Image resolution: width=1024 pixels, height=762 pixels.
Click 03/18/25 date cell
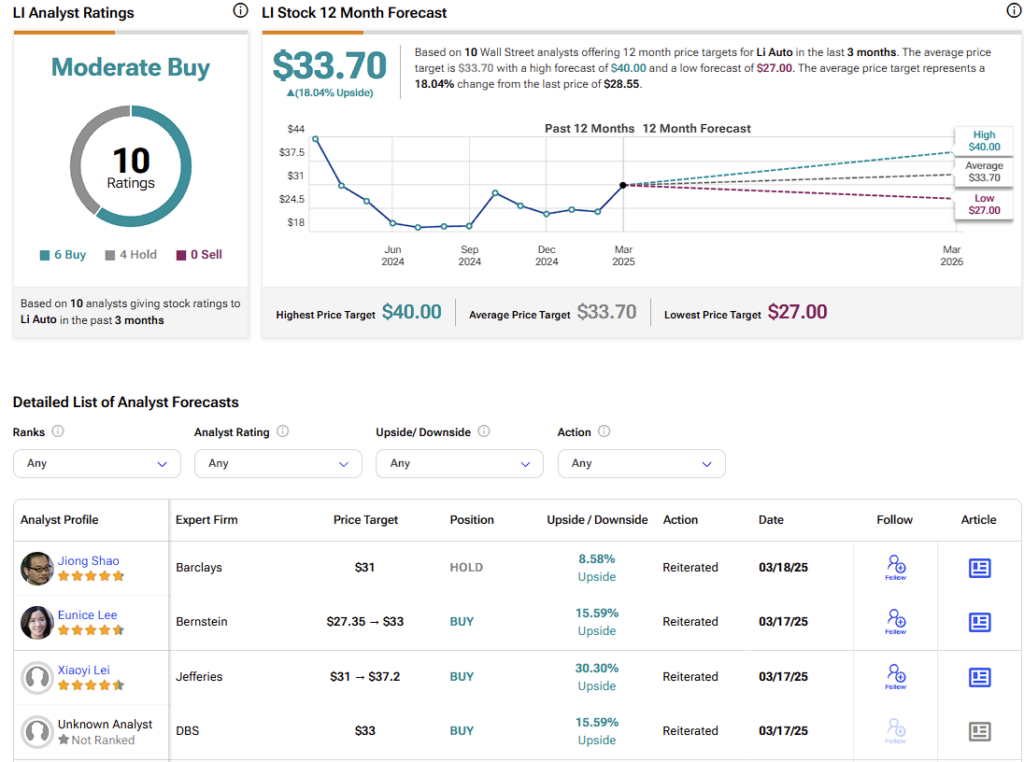(x=783, y=567)
